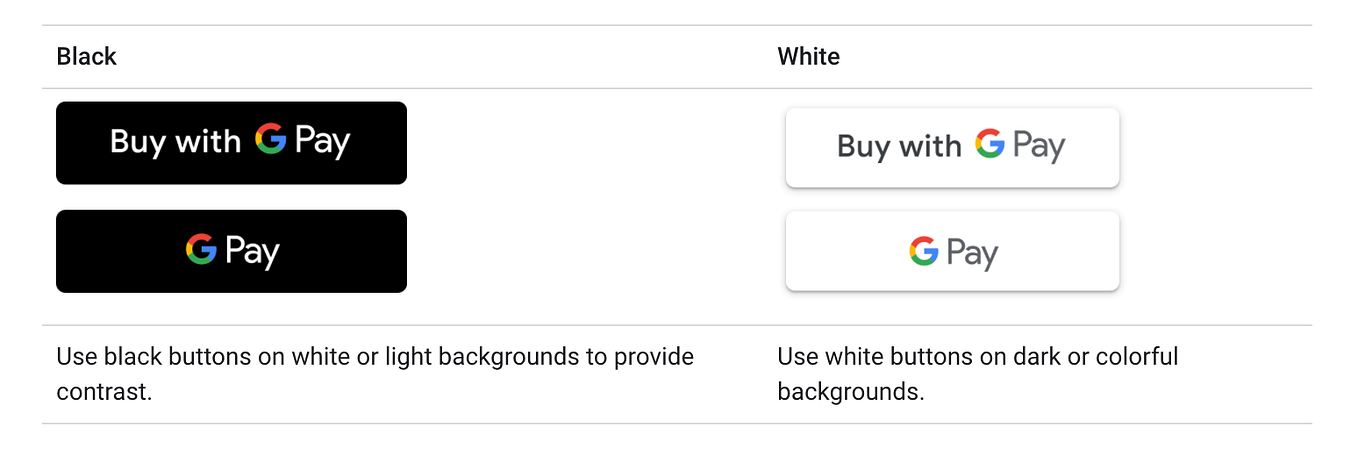Click the word Pay in black Buy with button

pyautogui.click(x=322, y=142)
